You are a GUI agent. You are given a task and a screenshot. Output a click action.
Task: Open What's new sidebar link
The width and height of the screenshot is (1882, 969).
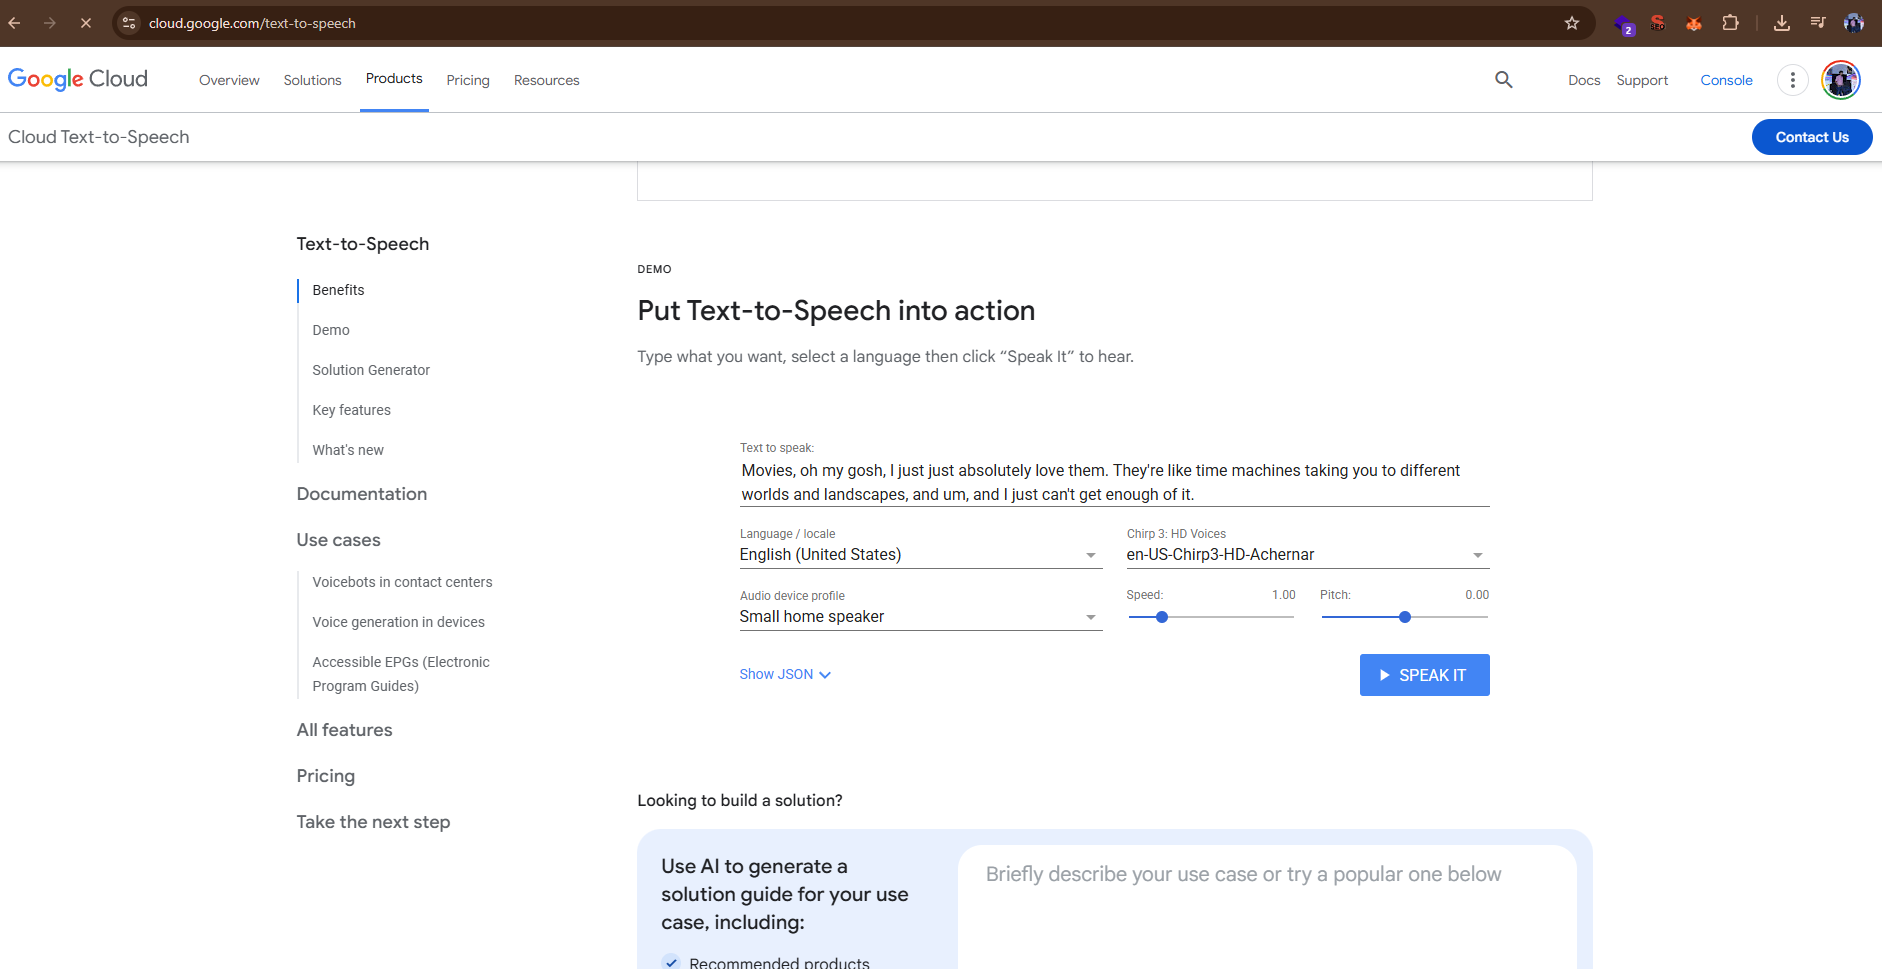point(348,450)
